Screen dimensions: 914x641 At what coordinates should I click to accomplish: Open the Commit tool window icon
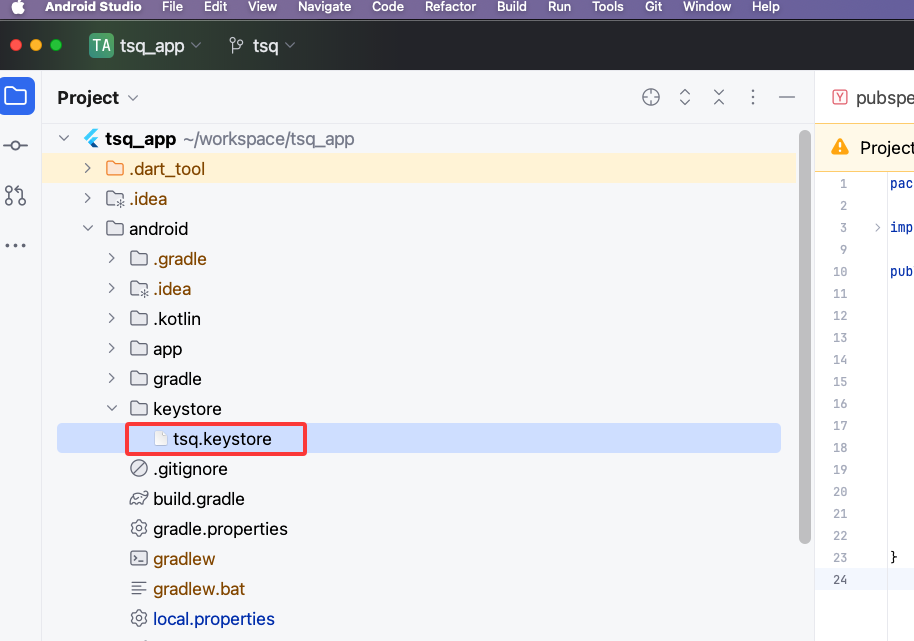coord(16,146)
